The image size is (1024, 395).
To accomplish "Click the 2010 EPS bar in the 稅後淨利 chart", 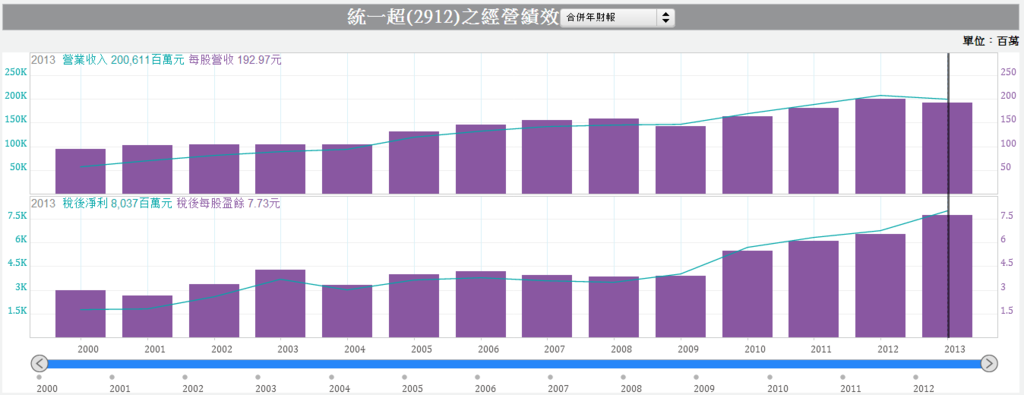I will pos(747,294).
